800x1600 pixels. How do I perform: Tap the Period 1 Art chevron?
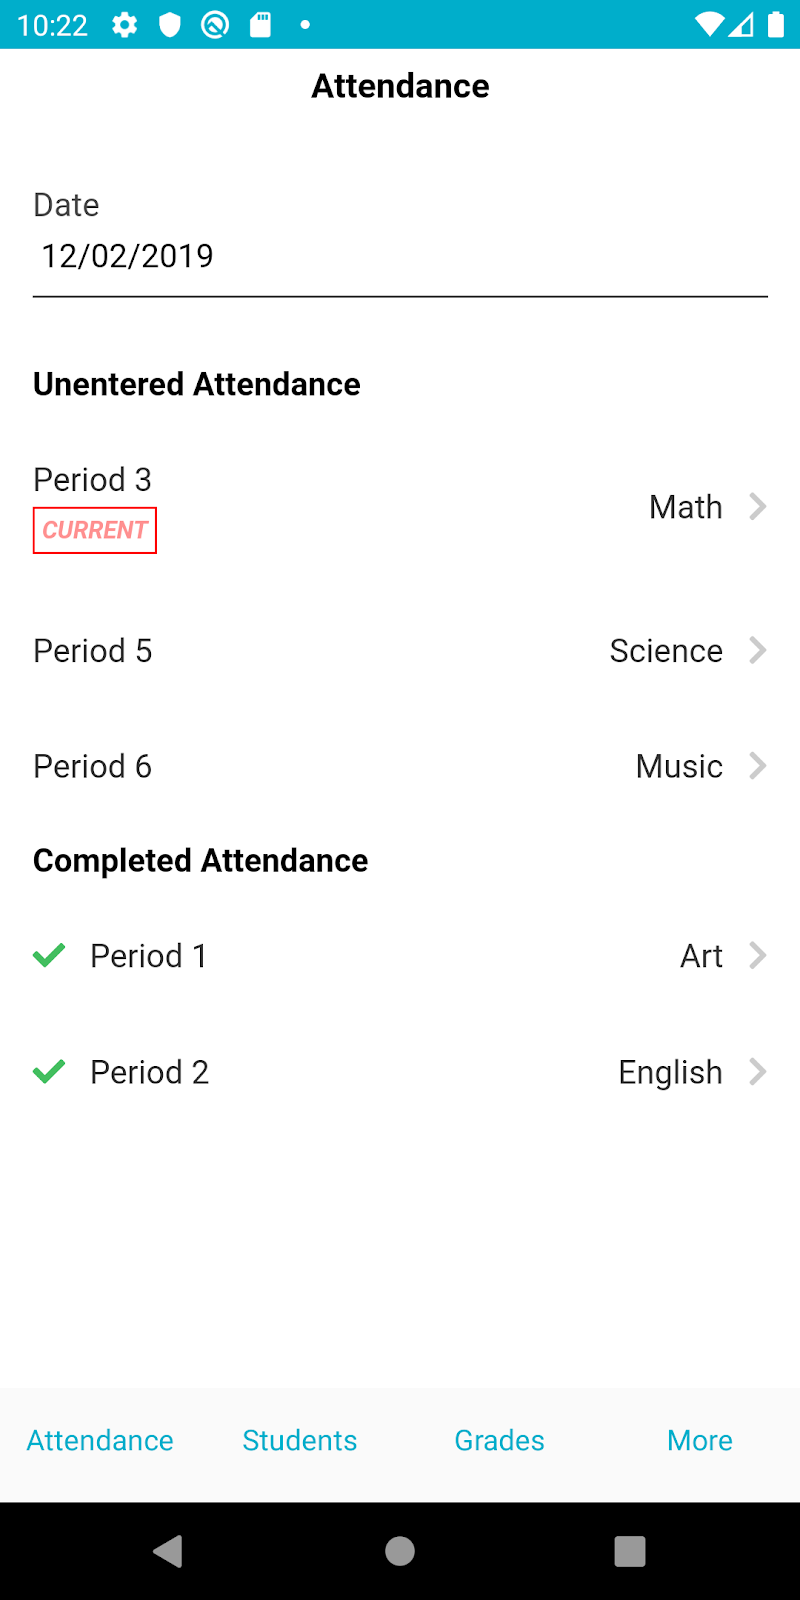(x=758, y=956)
